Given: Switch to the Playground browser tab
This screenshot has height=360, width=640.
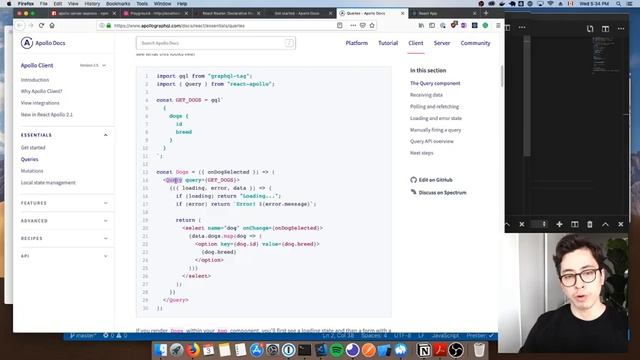Looking at the screenshot, I should pos(156,13).
